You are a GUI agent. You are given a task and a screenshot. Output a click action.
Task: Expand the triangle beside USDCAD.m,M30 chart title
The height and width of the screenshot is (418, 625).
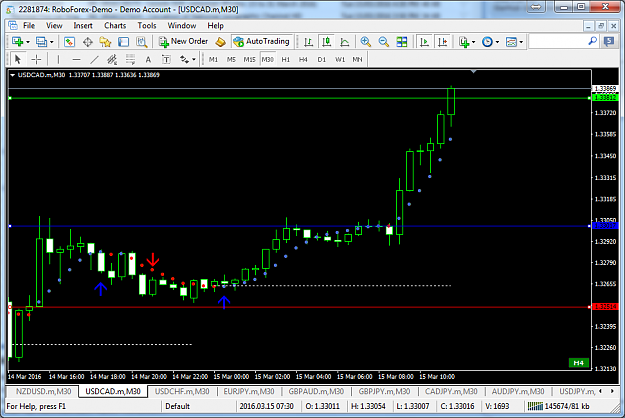(x=12, y=75)
